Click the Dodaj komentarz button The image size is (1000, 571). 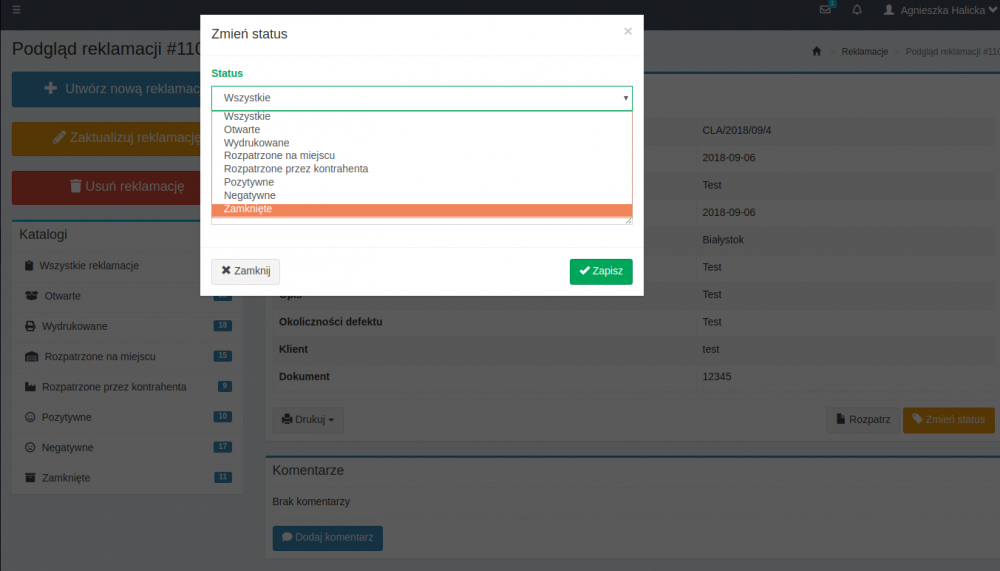pos(327,538)
